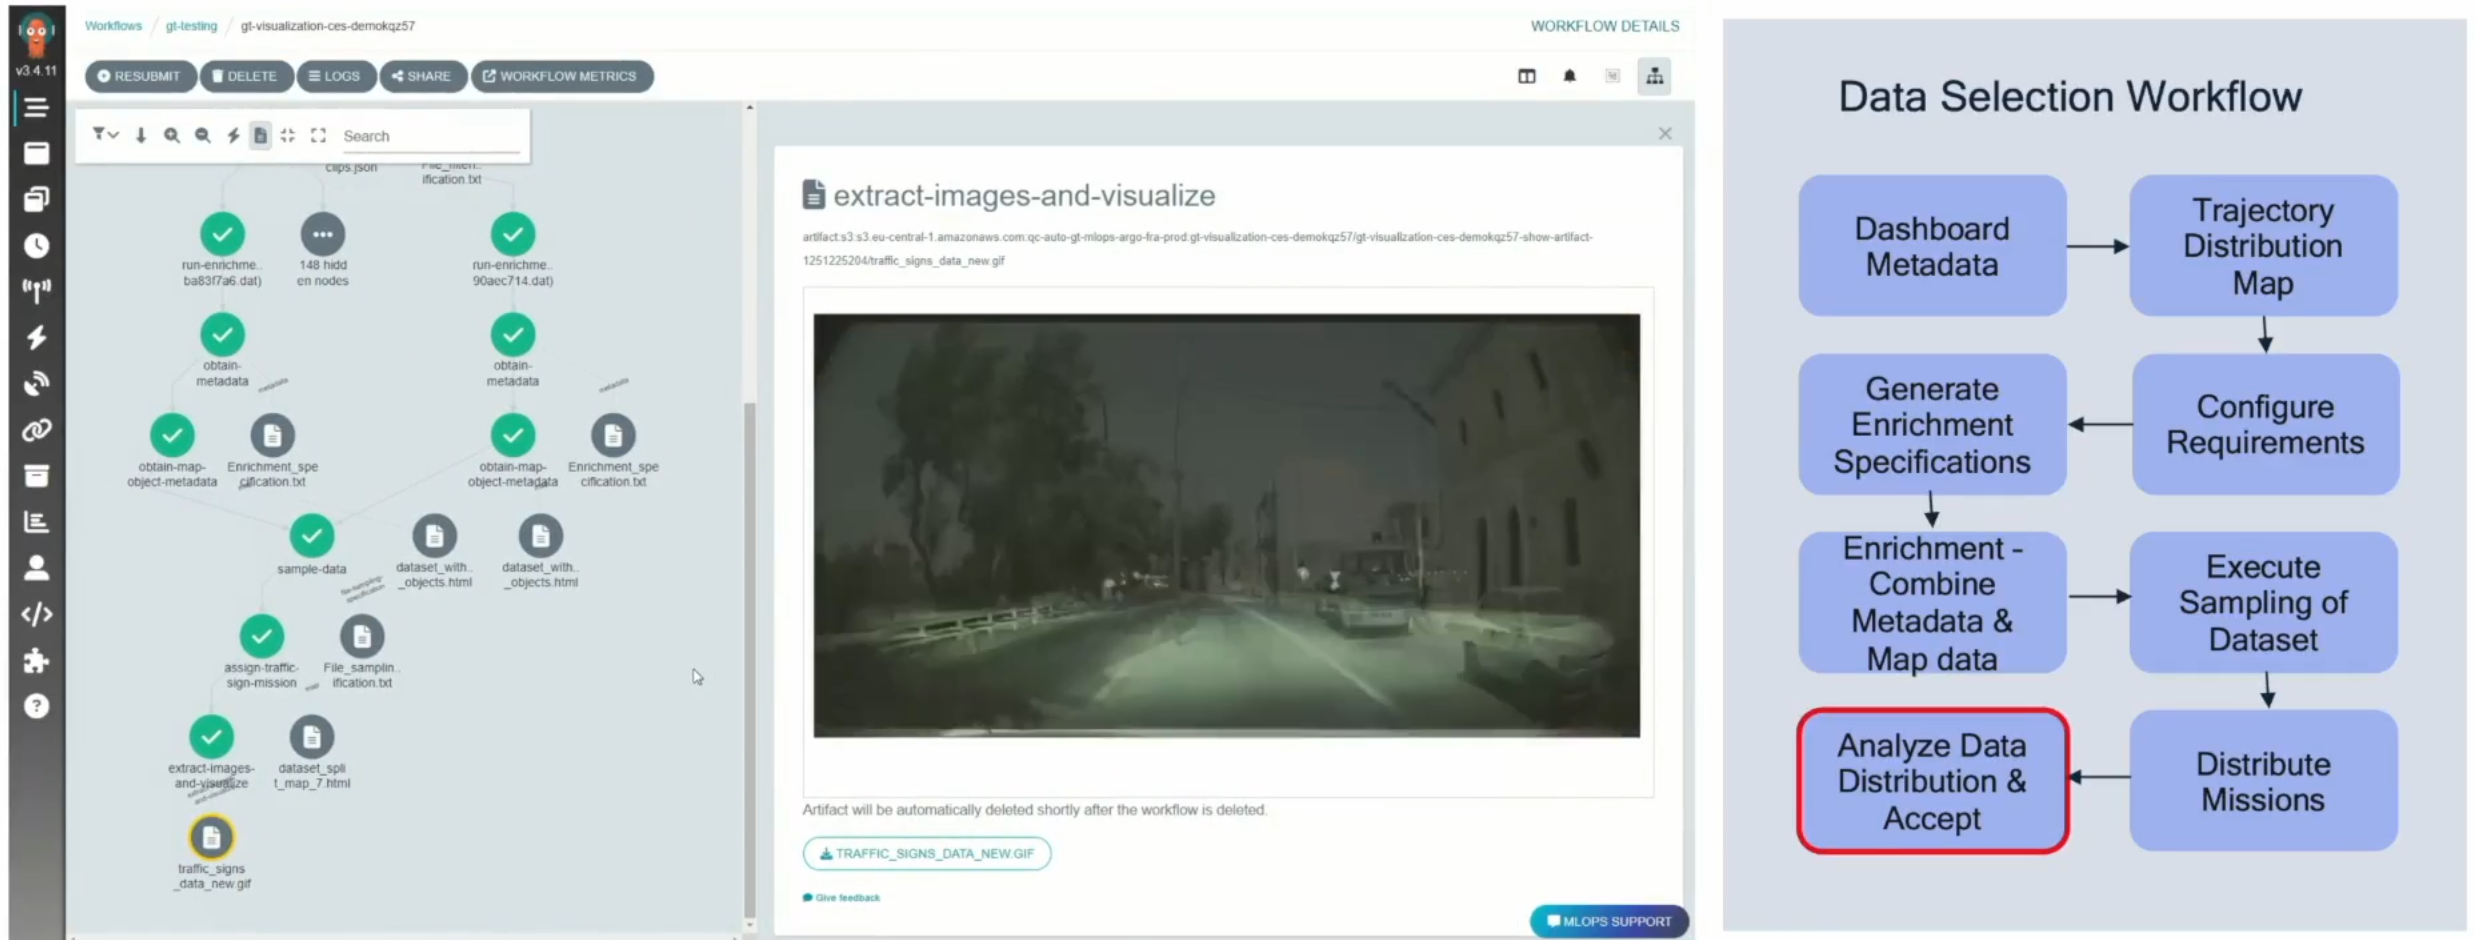Open the bell events view icon
Image resolution: width=2475 pixels, height=940 pixels.
pos(1569,76)
